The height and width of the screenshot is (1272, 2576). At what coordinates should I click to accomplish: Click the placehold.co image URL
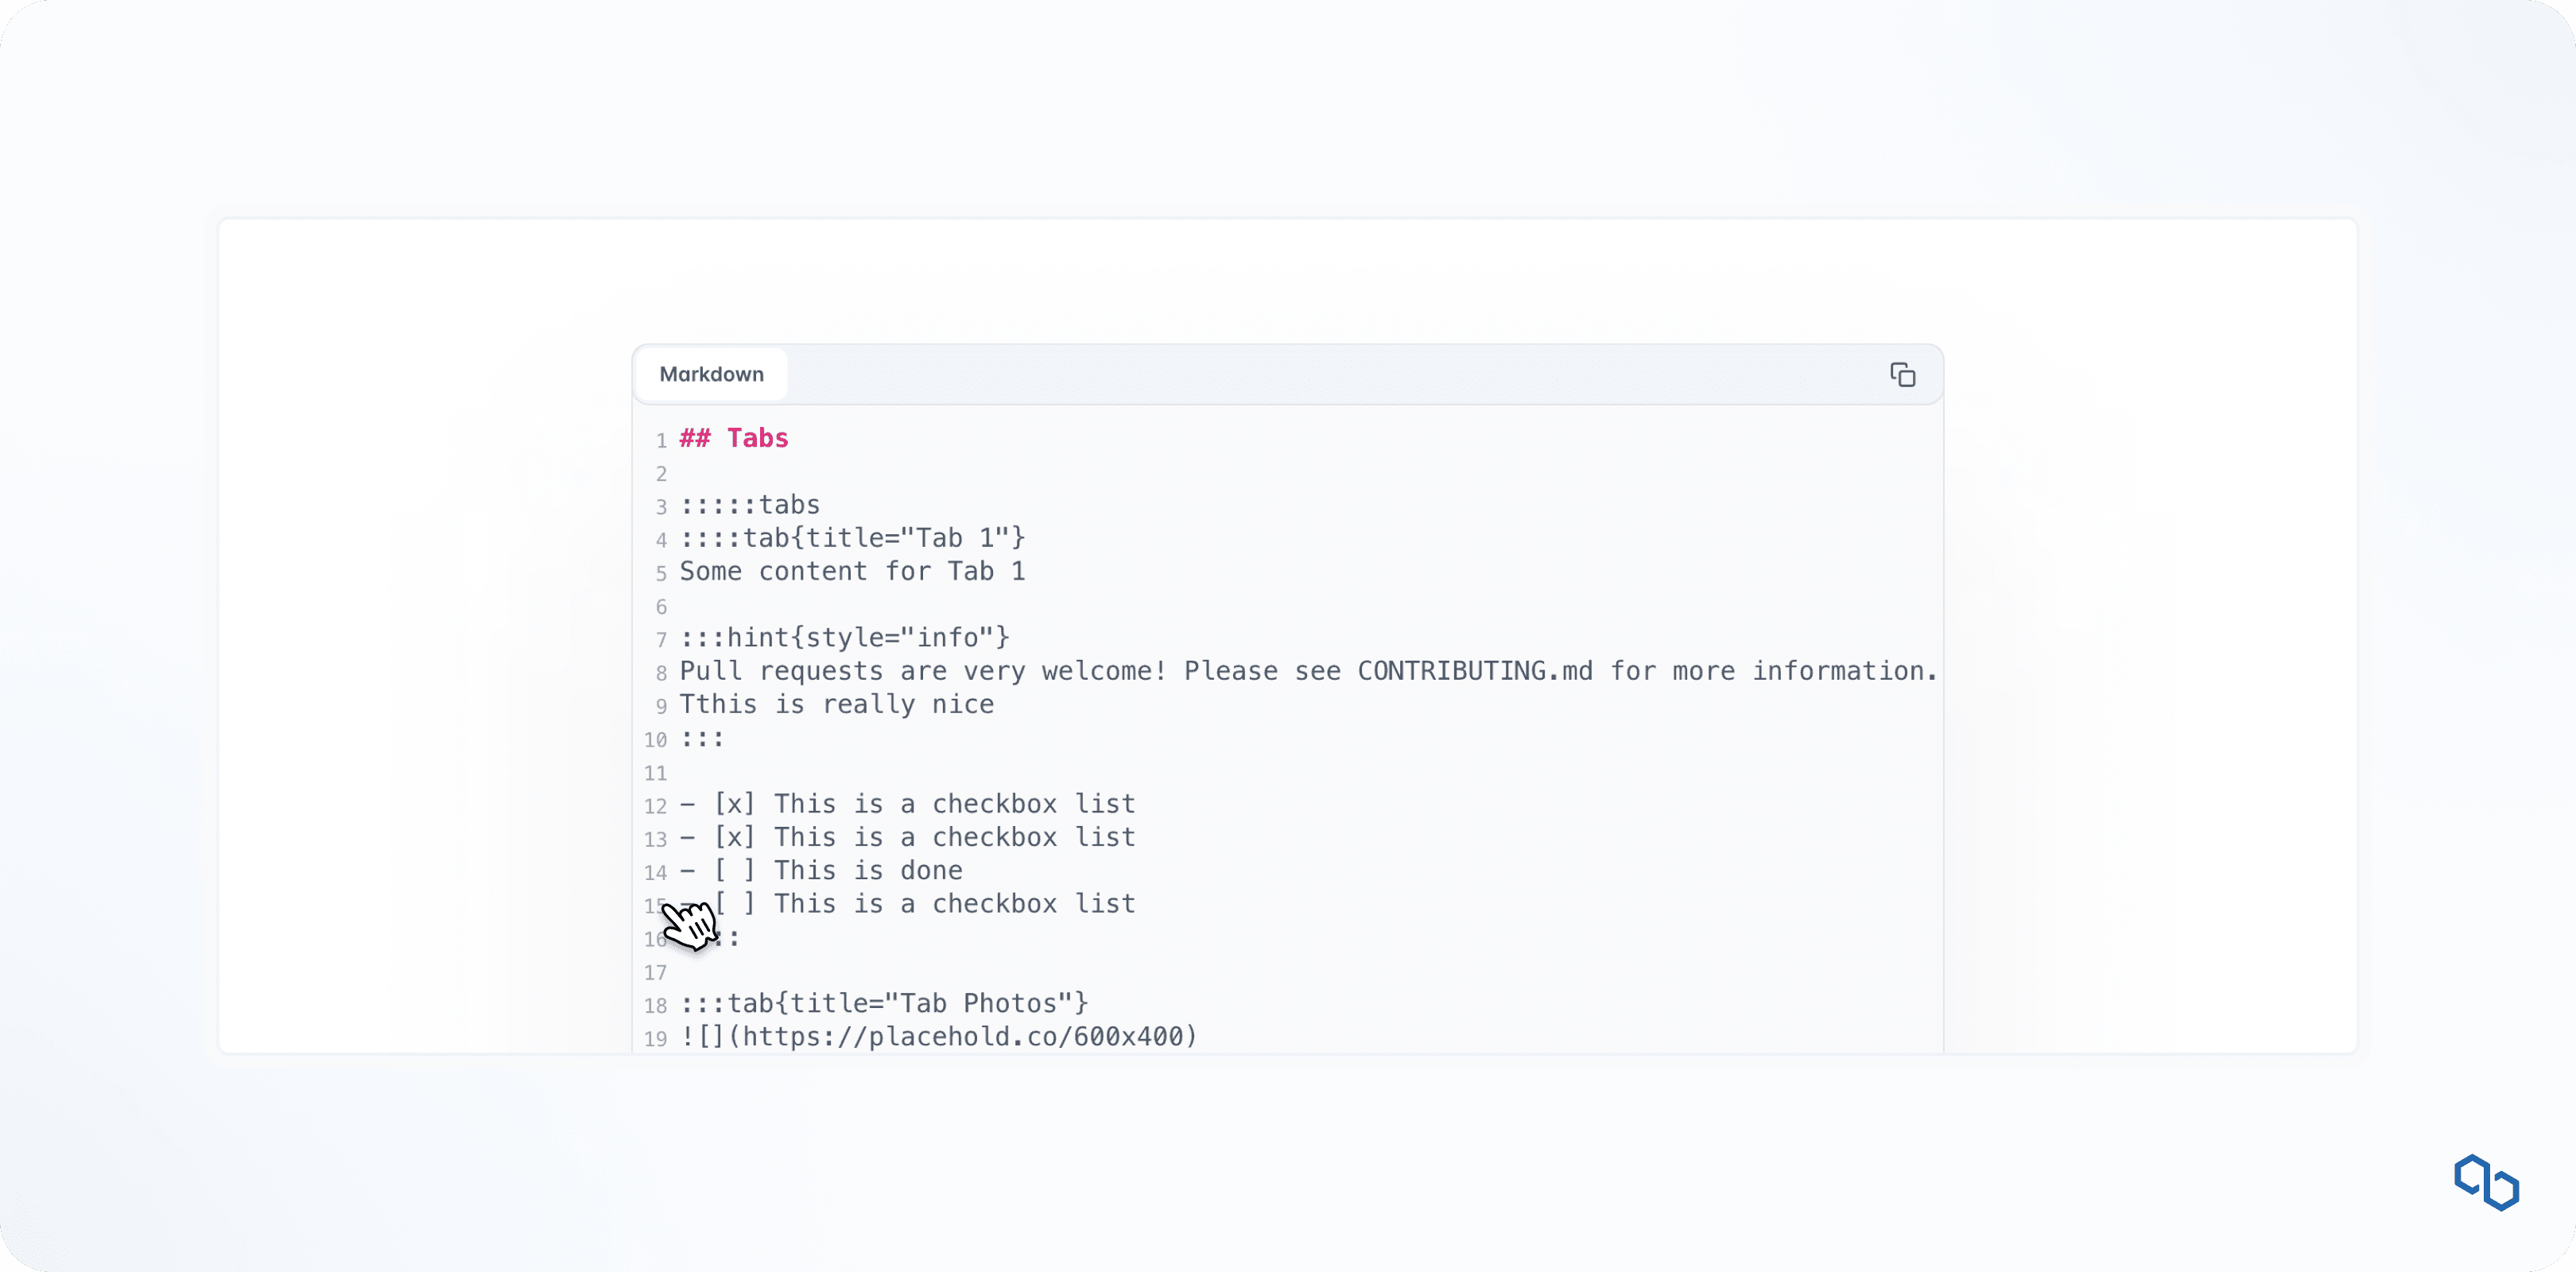963,1036
